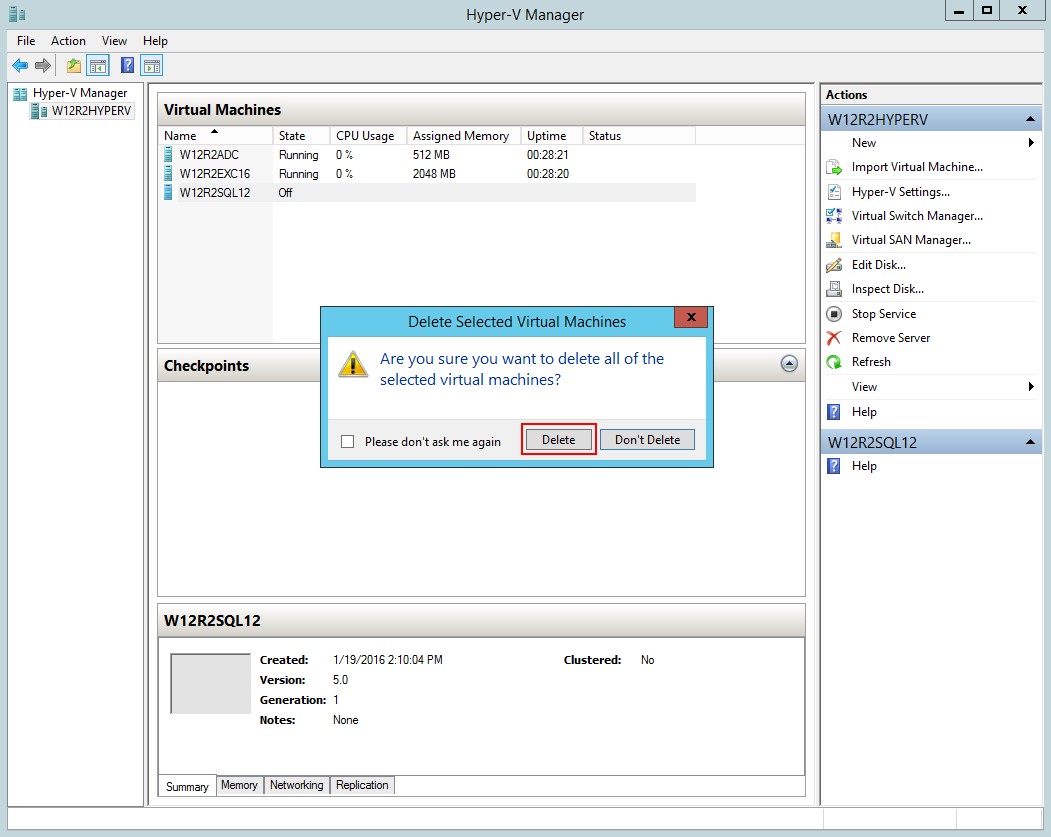Image resolution: width=1051 pixels, height=837 pixels.
Task: Switch to the Networking tab
Action: pos(296,785)
